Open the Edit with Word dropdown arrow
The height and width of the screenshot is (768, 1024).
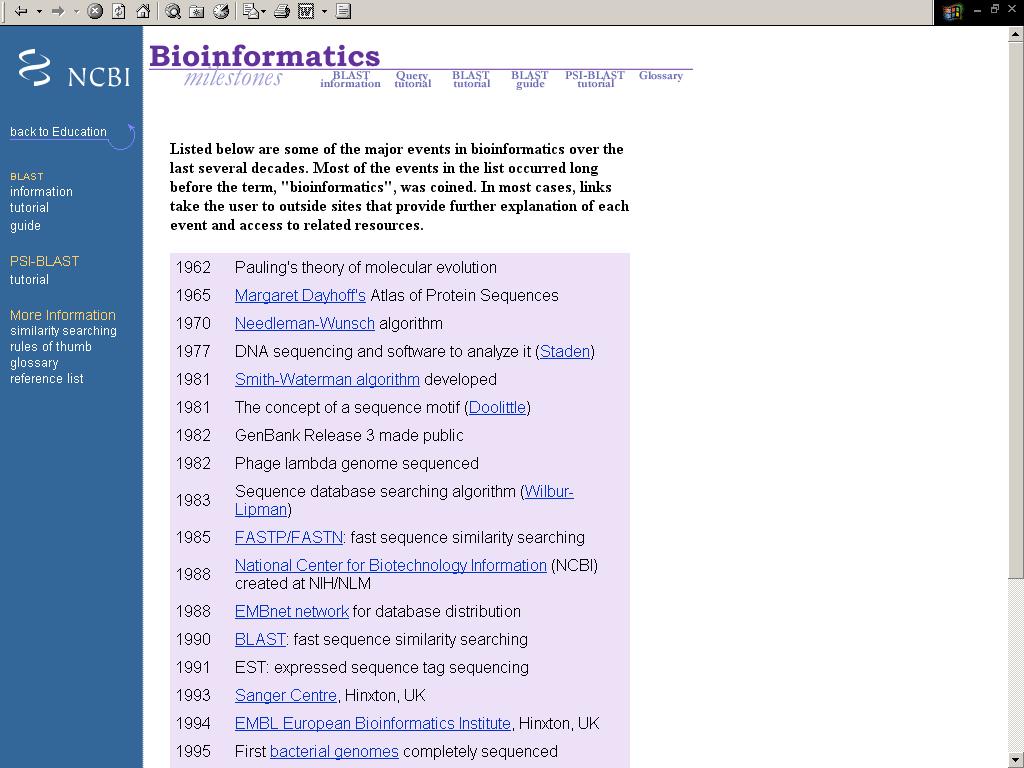[x=324, y=11]
